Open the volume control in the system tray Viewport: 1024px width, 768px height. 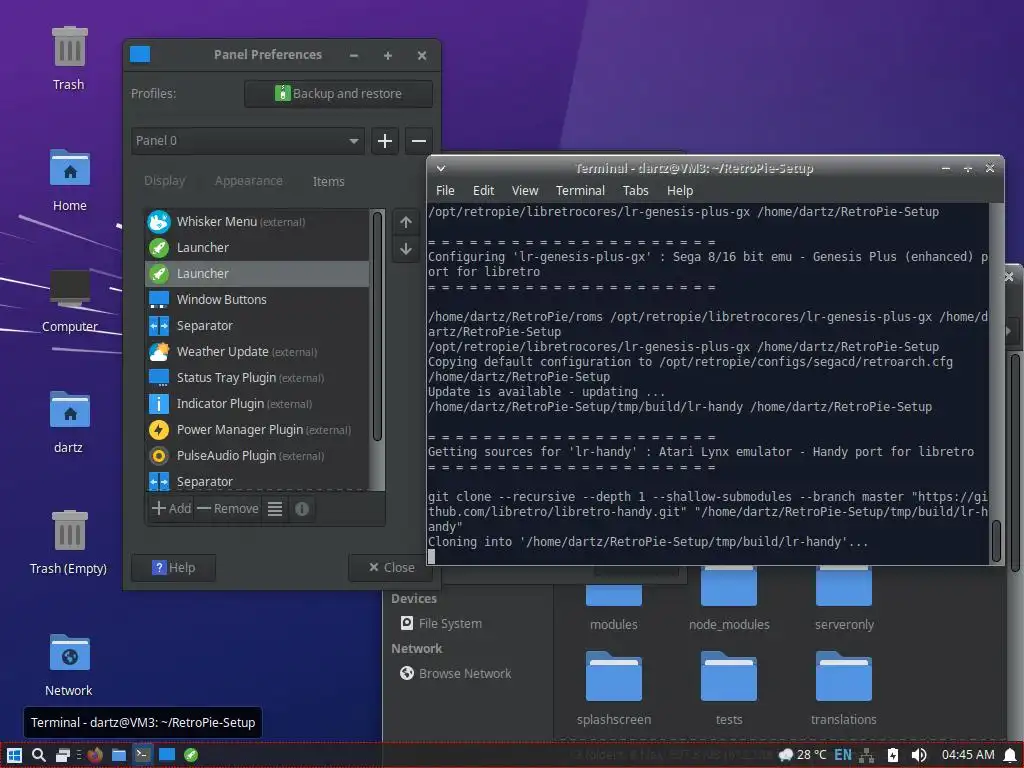coord(919,755)
